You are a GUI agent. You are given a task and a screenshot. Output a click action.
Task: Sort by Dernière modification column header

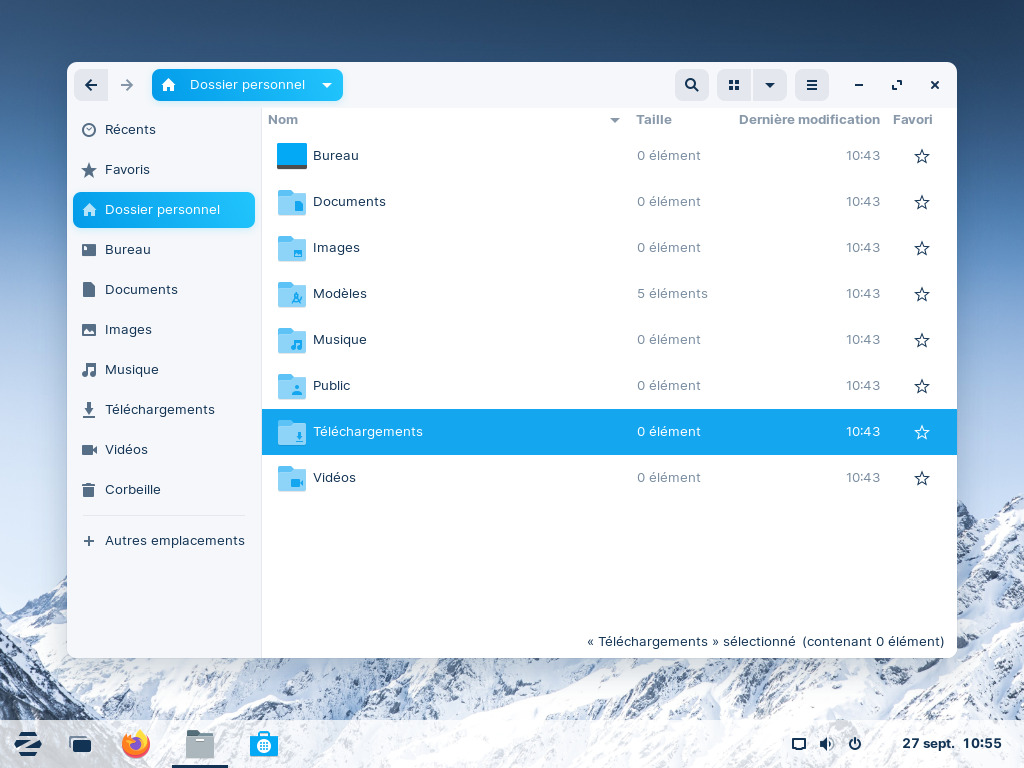click(x=809, y=120)
